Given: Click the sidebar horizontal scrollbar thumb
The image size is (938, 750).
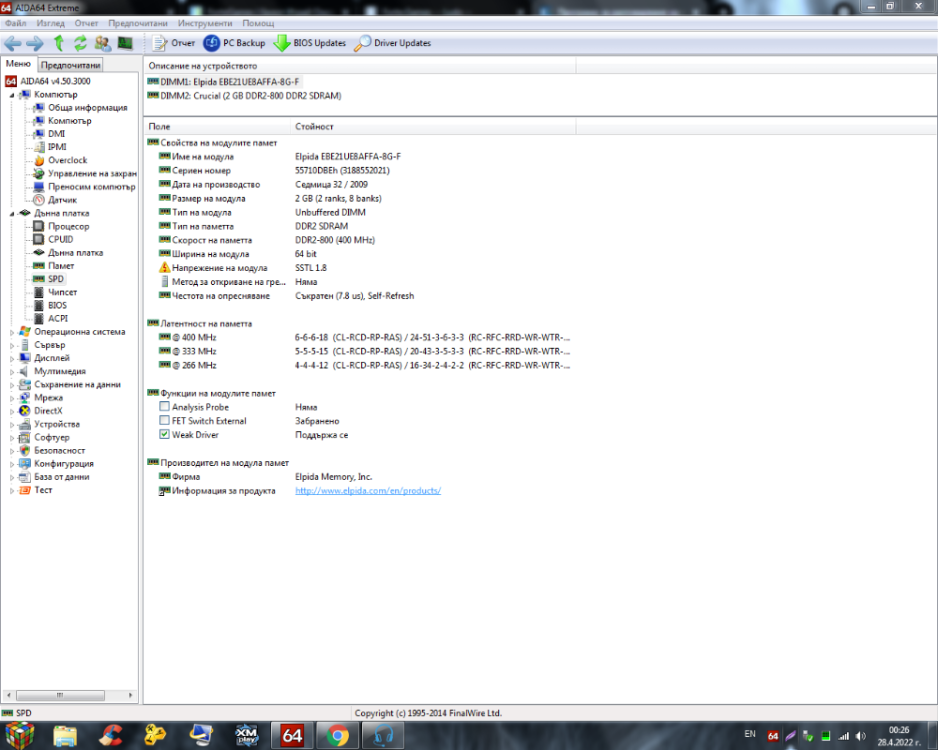Looking at the screenshot, I should click(60, 695).
